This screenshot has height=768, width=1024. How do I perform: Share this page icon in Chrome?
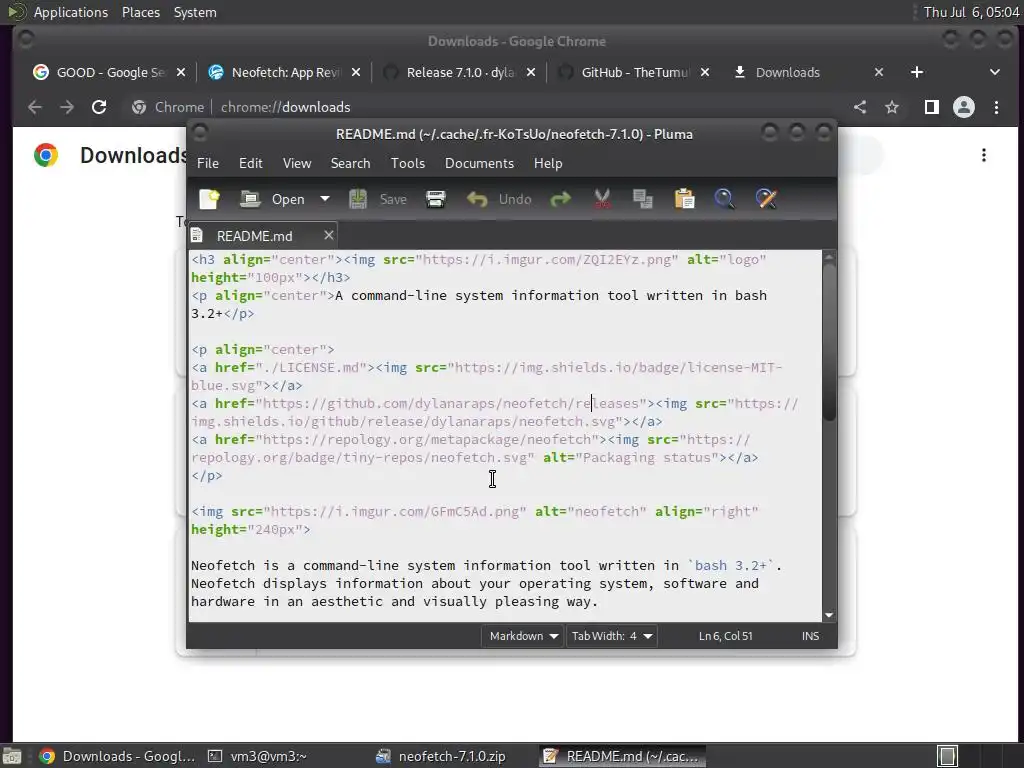(860, 107)
